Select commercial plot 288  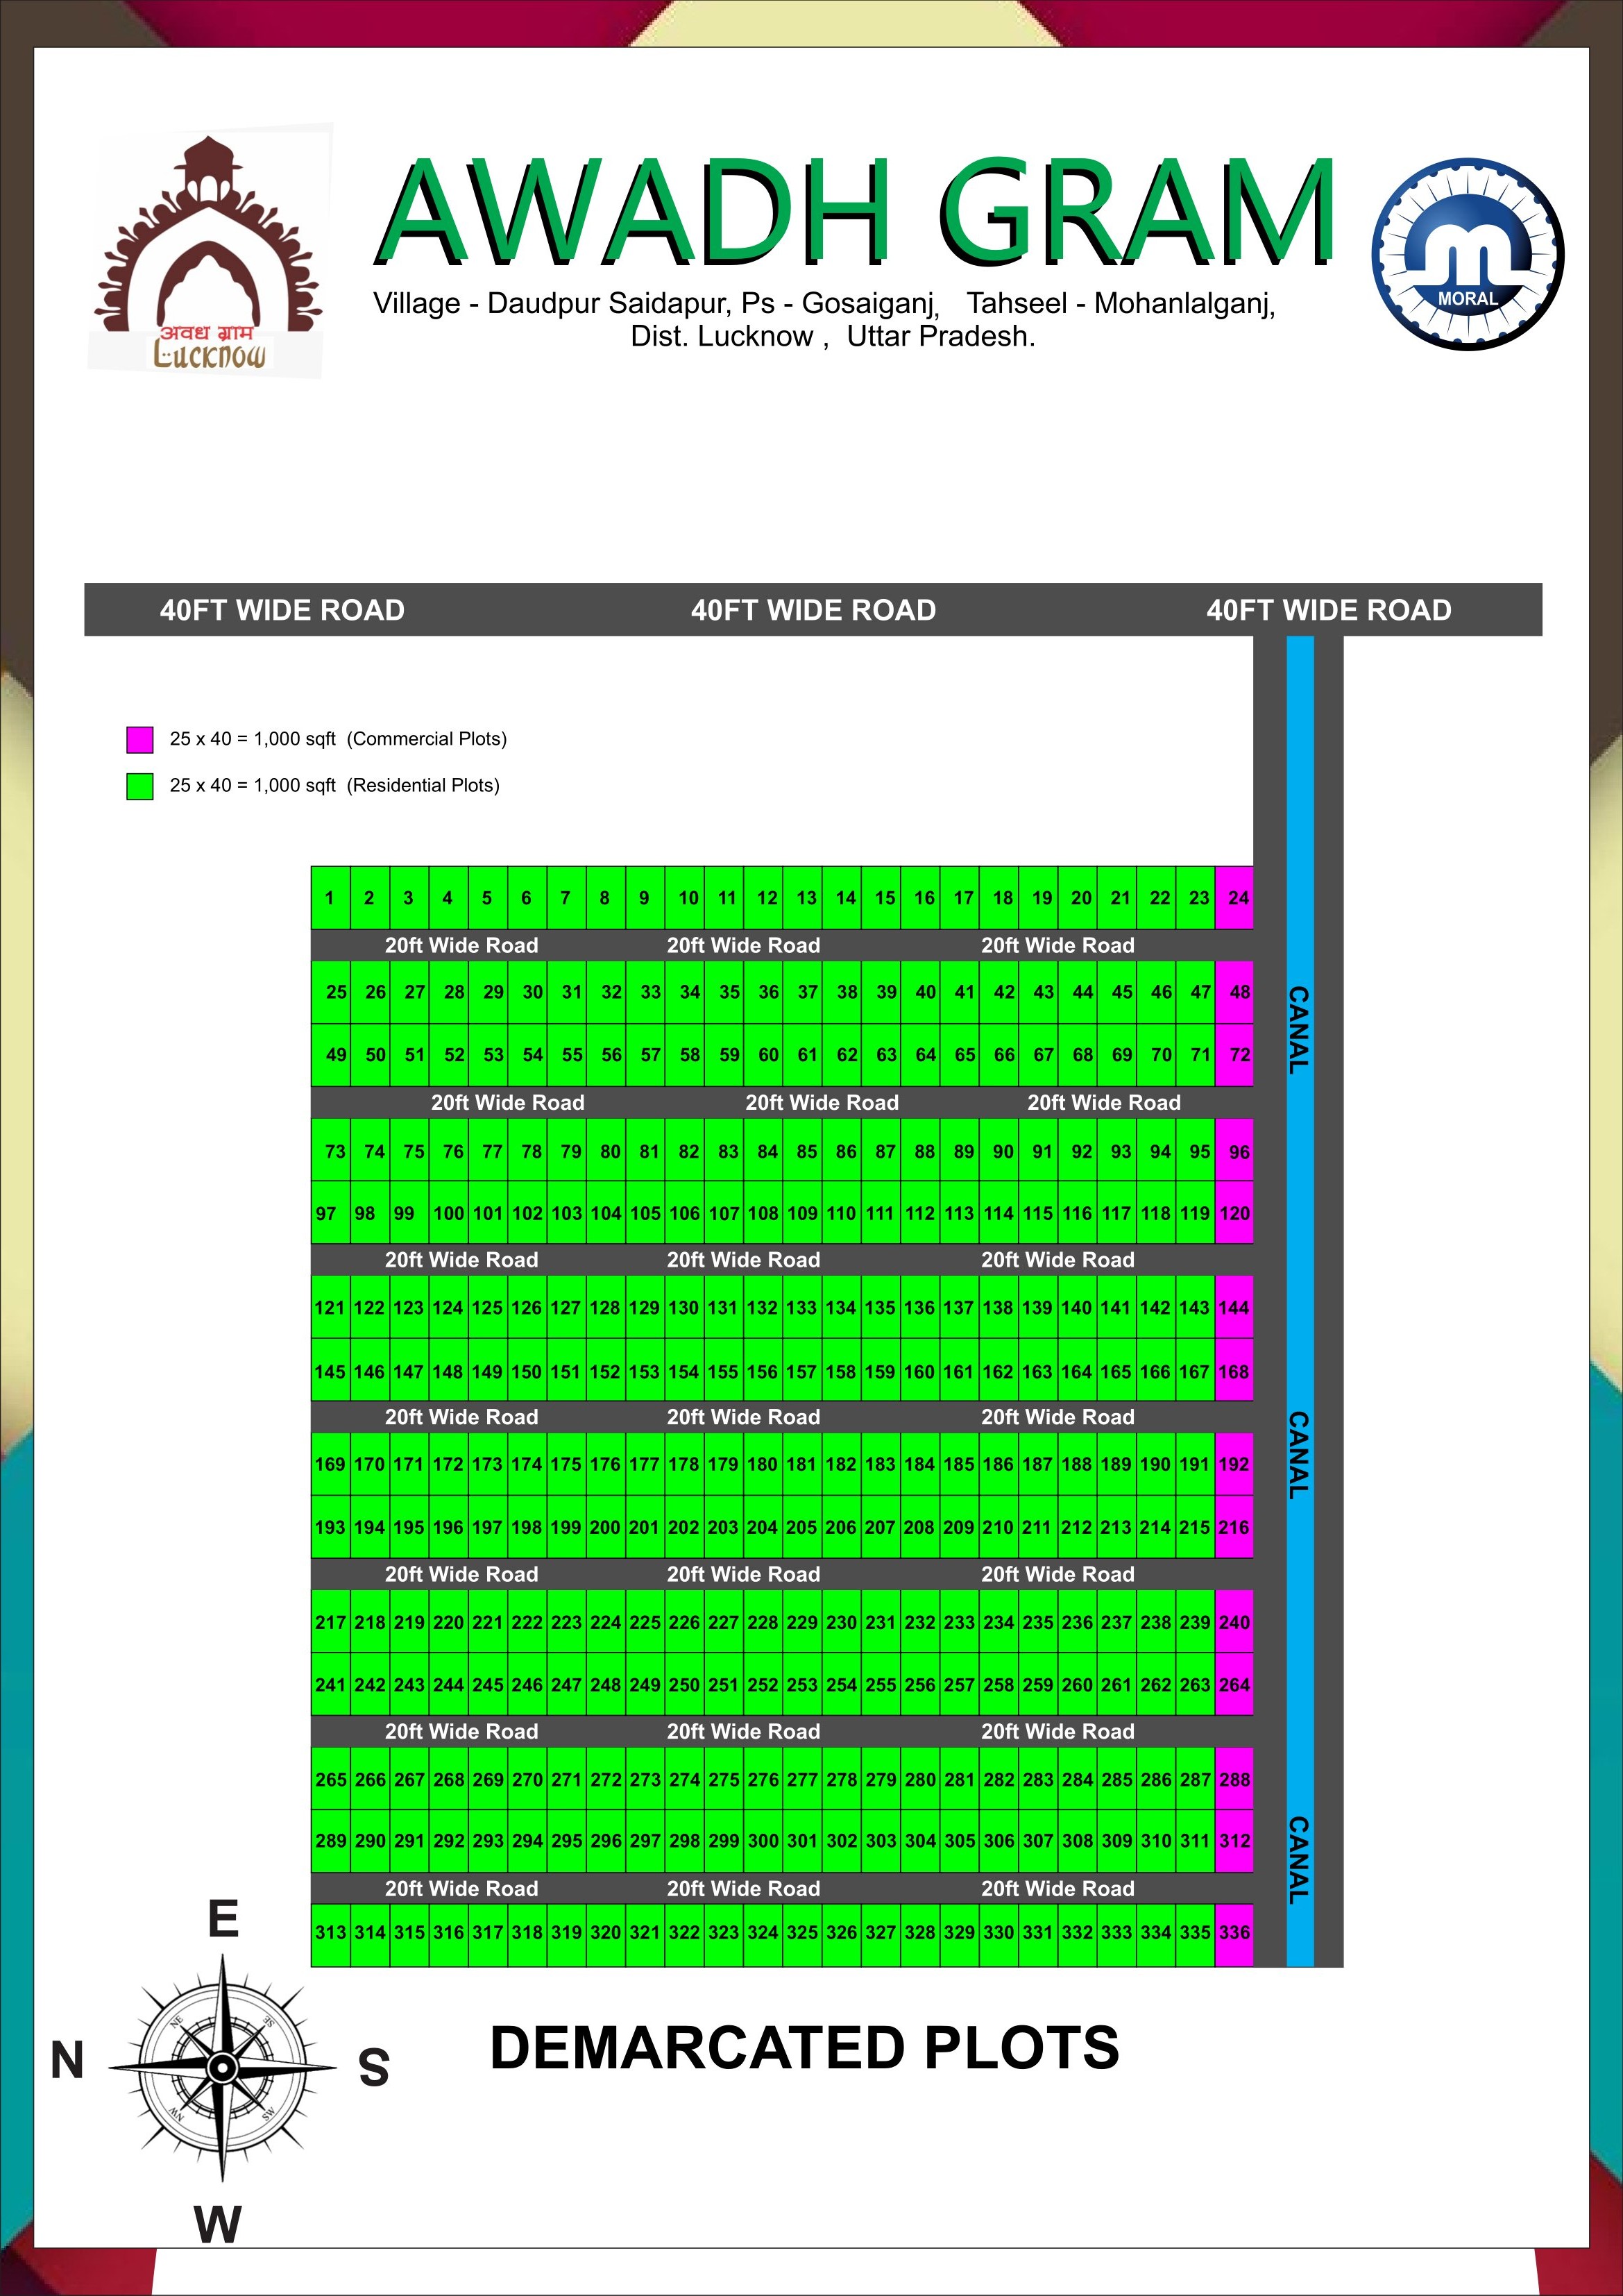[x=1234, y=1779]
